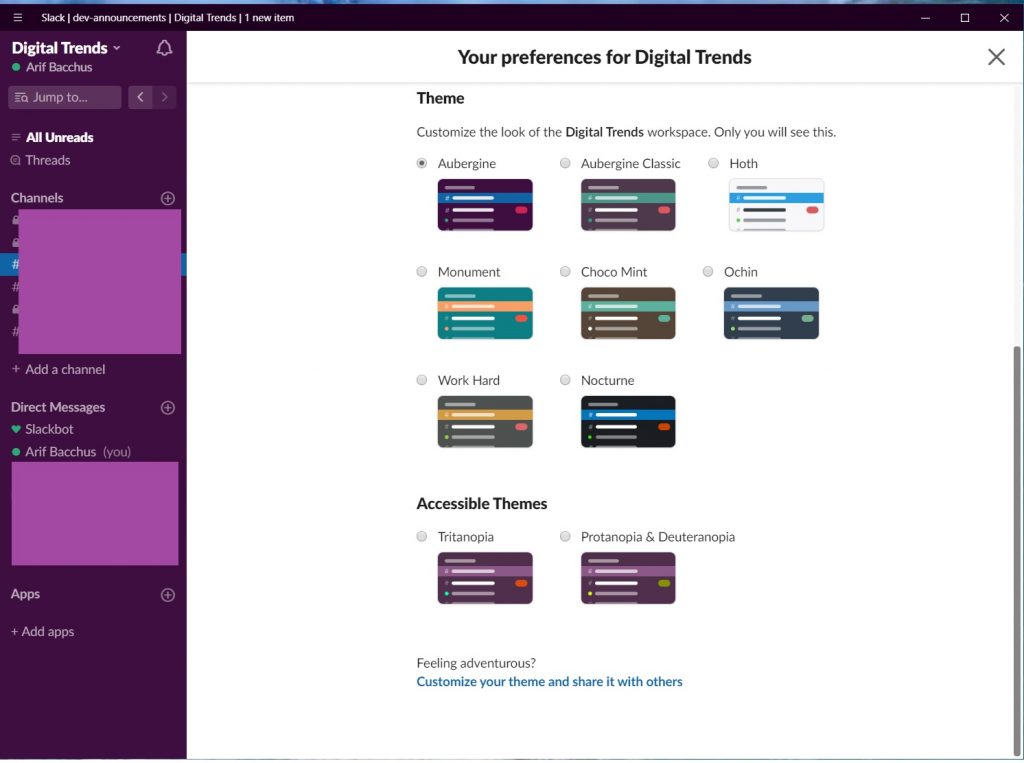The width and height of the screenshot is (1024, 763).
Task: Click the back history arrow
Action: (x=140, y=97)
